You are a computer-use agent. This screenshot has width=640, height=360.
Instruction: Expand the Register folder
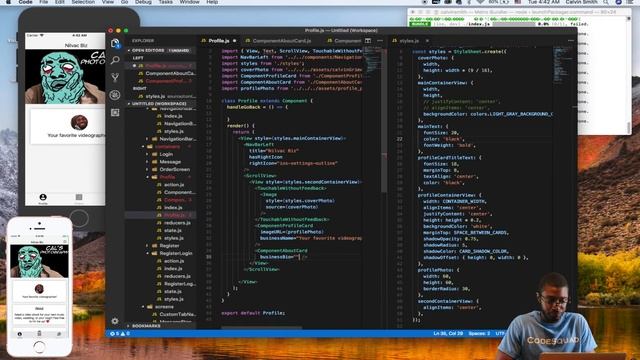coord(169,246)
